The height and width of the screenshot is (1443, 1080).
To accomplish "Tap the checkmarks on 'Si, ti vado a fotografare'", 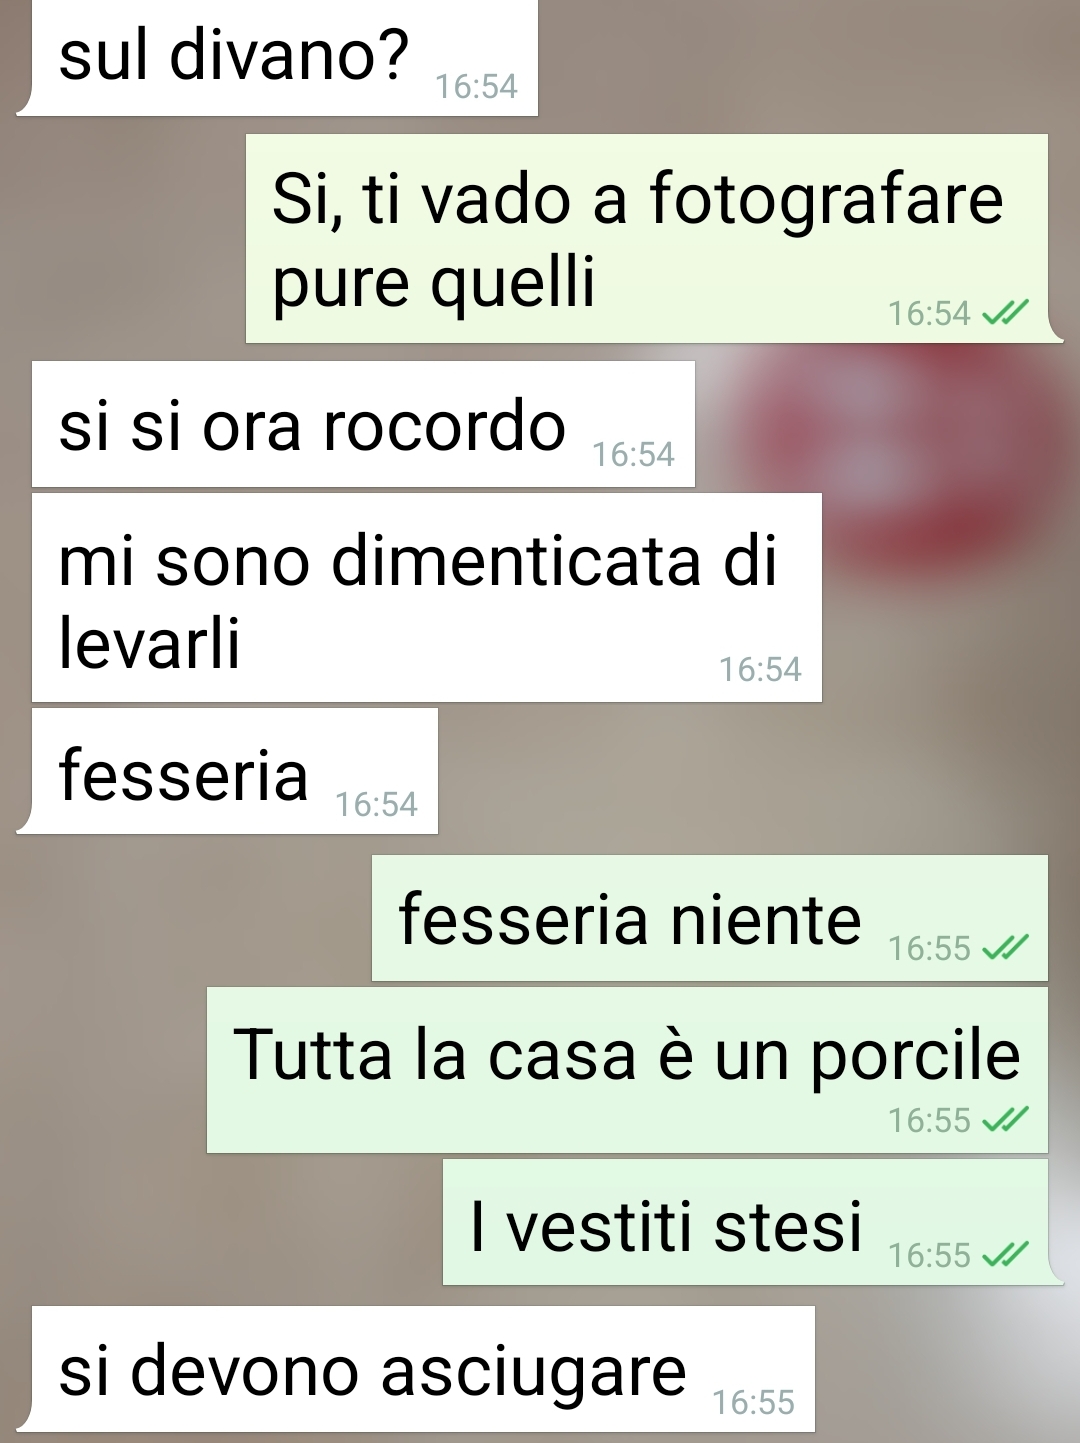I will tap(1005, 313).
